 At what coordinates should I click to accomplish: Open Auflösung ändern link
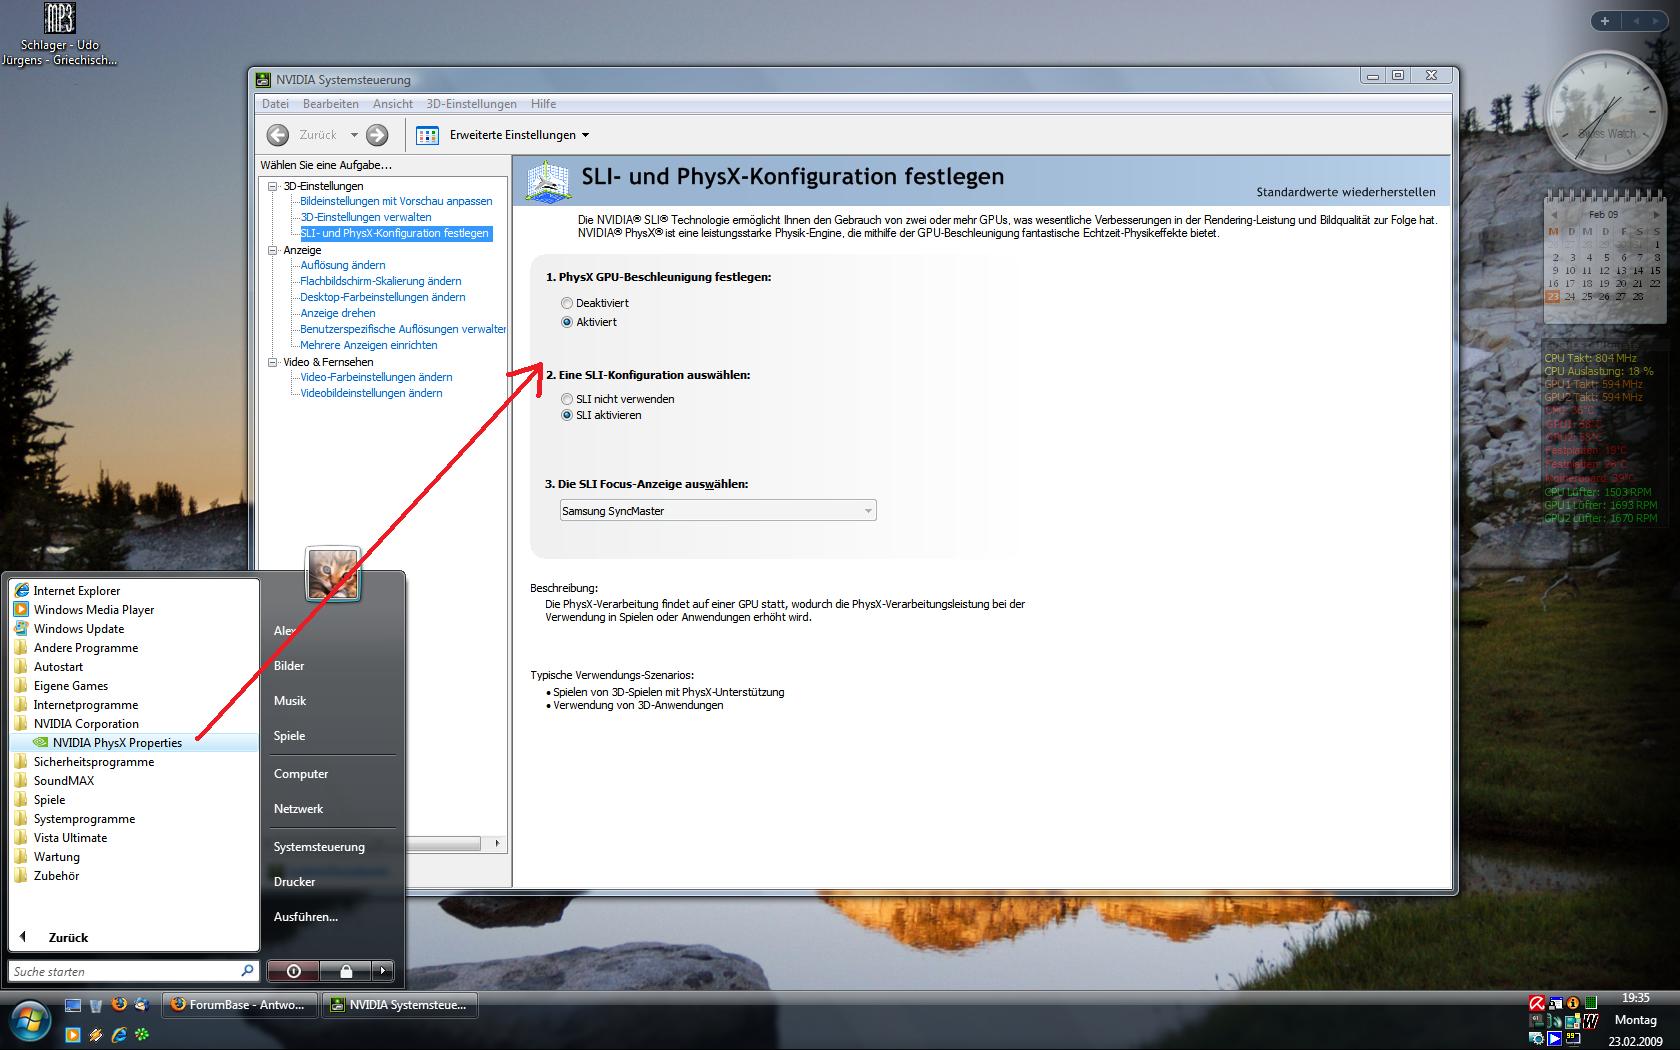coord(343,265)
